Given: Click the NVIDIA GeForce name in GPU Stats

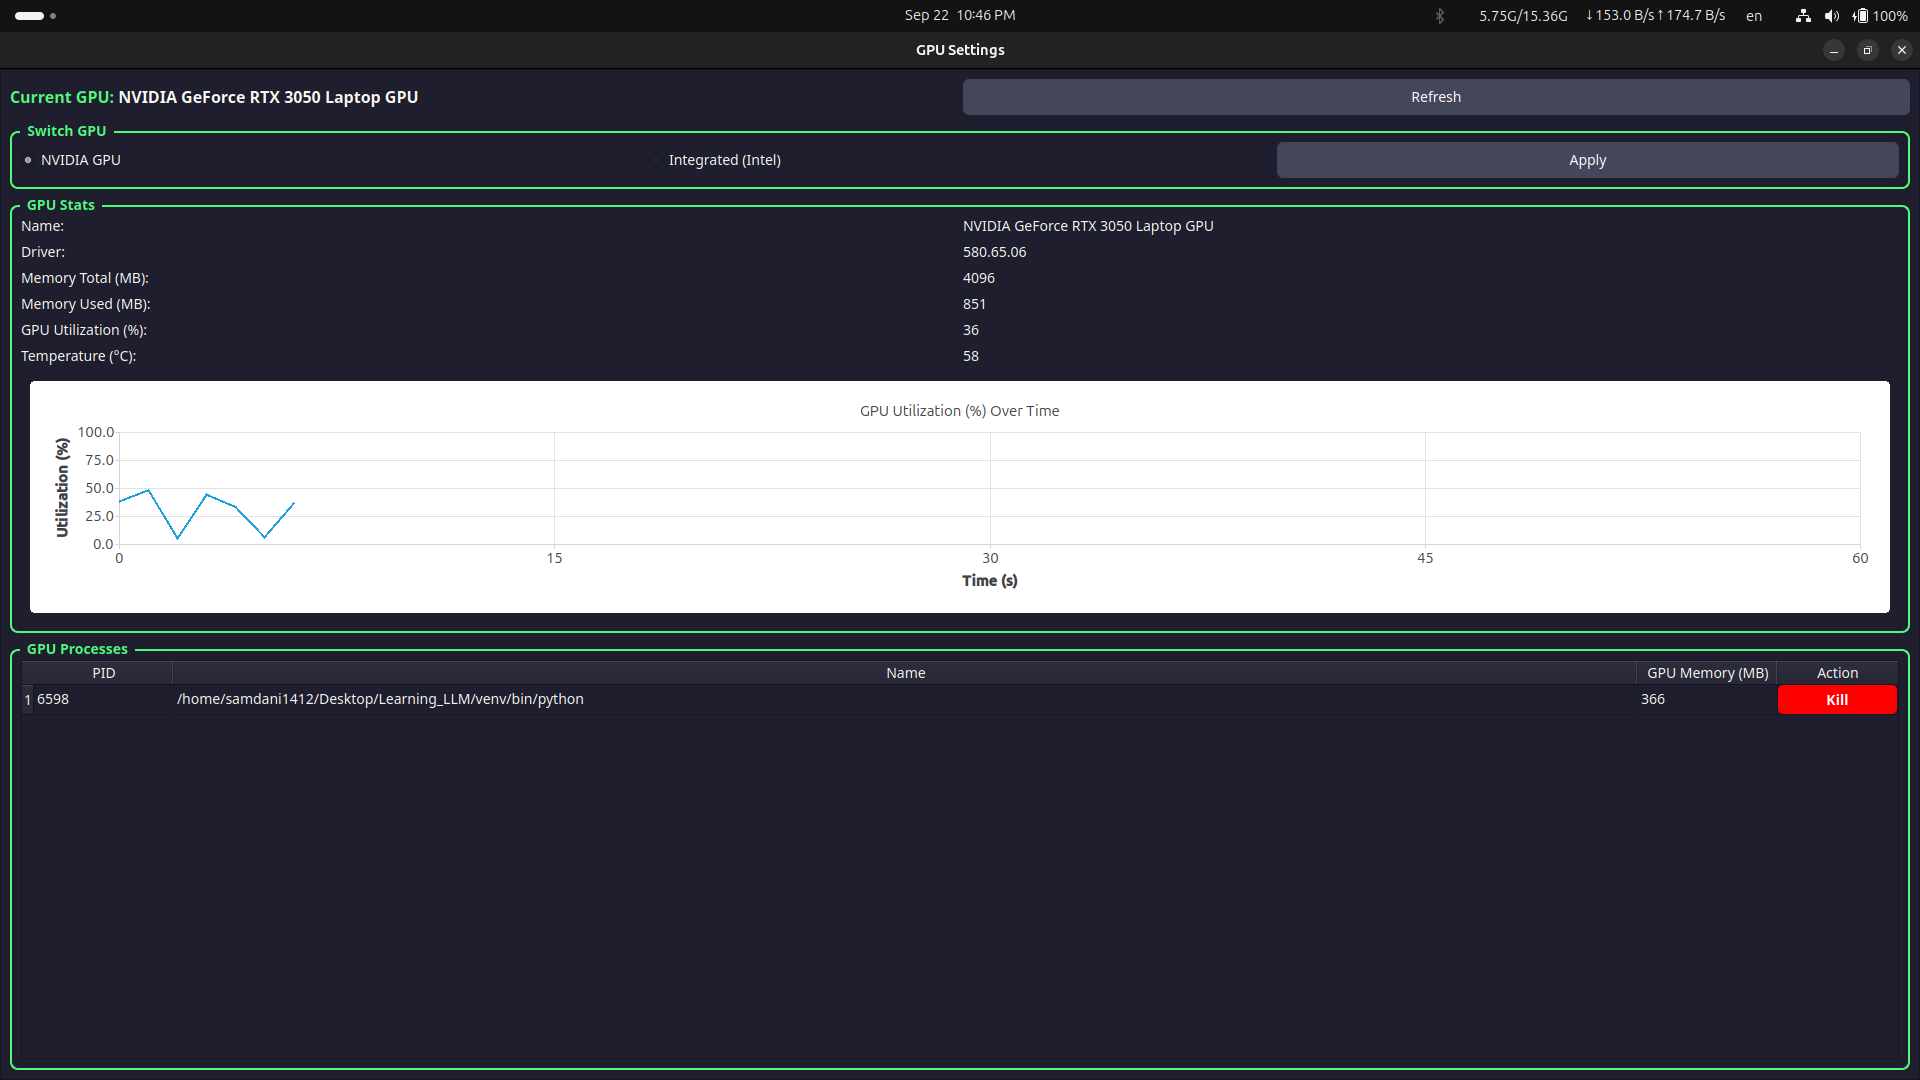Looking at the screenshot, I should [1088, 226].
